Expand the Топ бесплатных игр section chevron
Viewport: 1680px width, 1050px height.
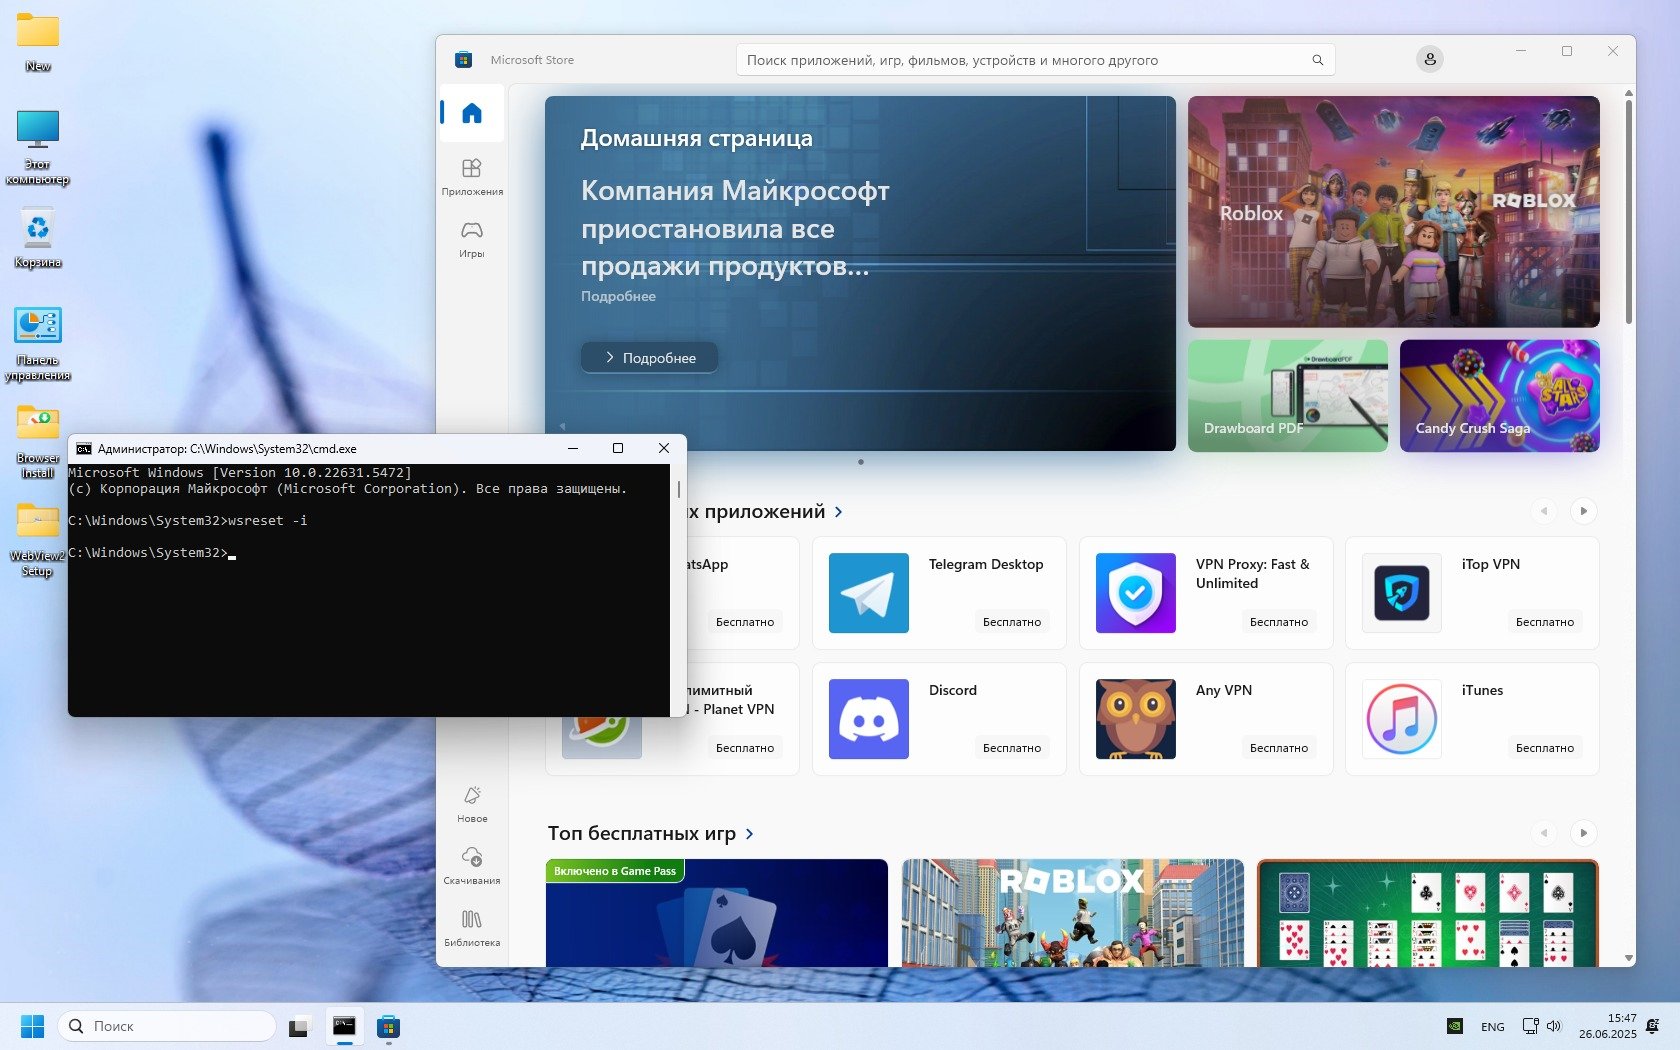750,834
